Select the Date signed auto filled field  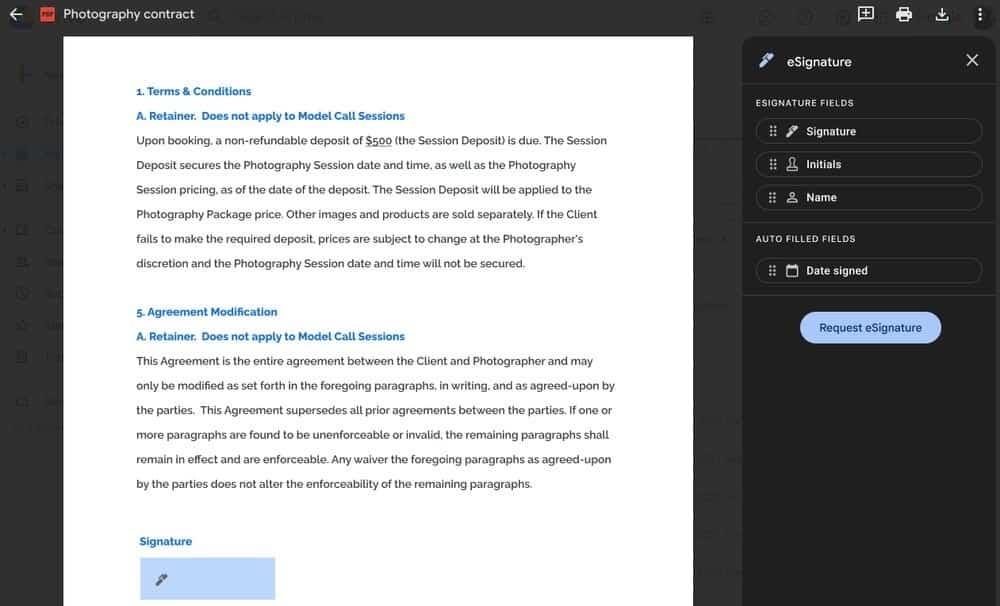(x=868, y=269)
